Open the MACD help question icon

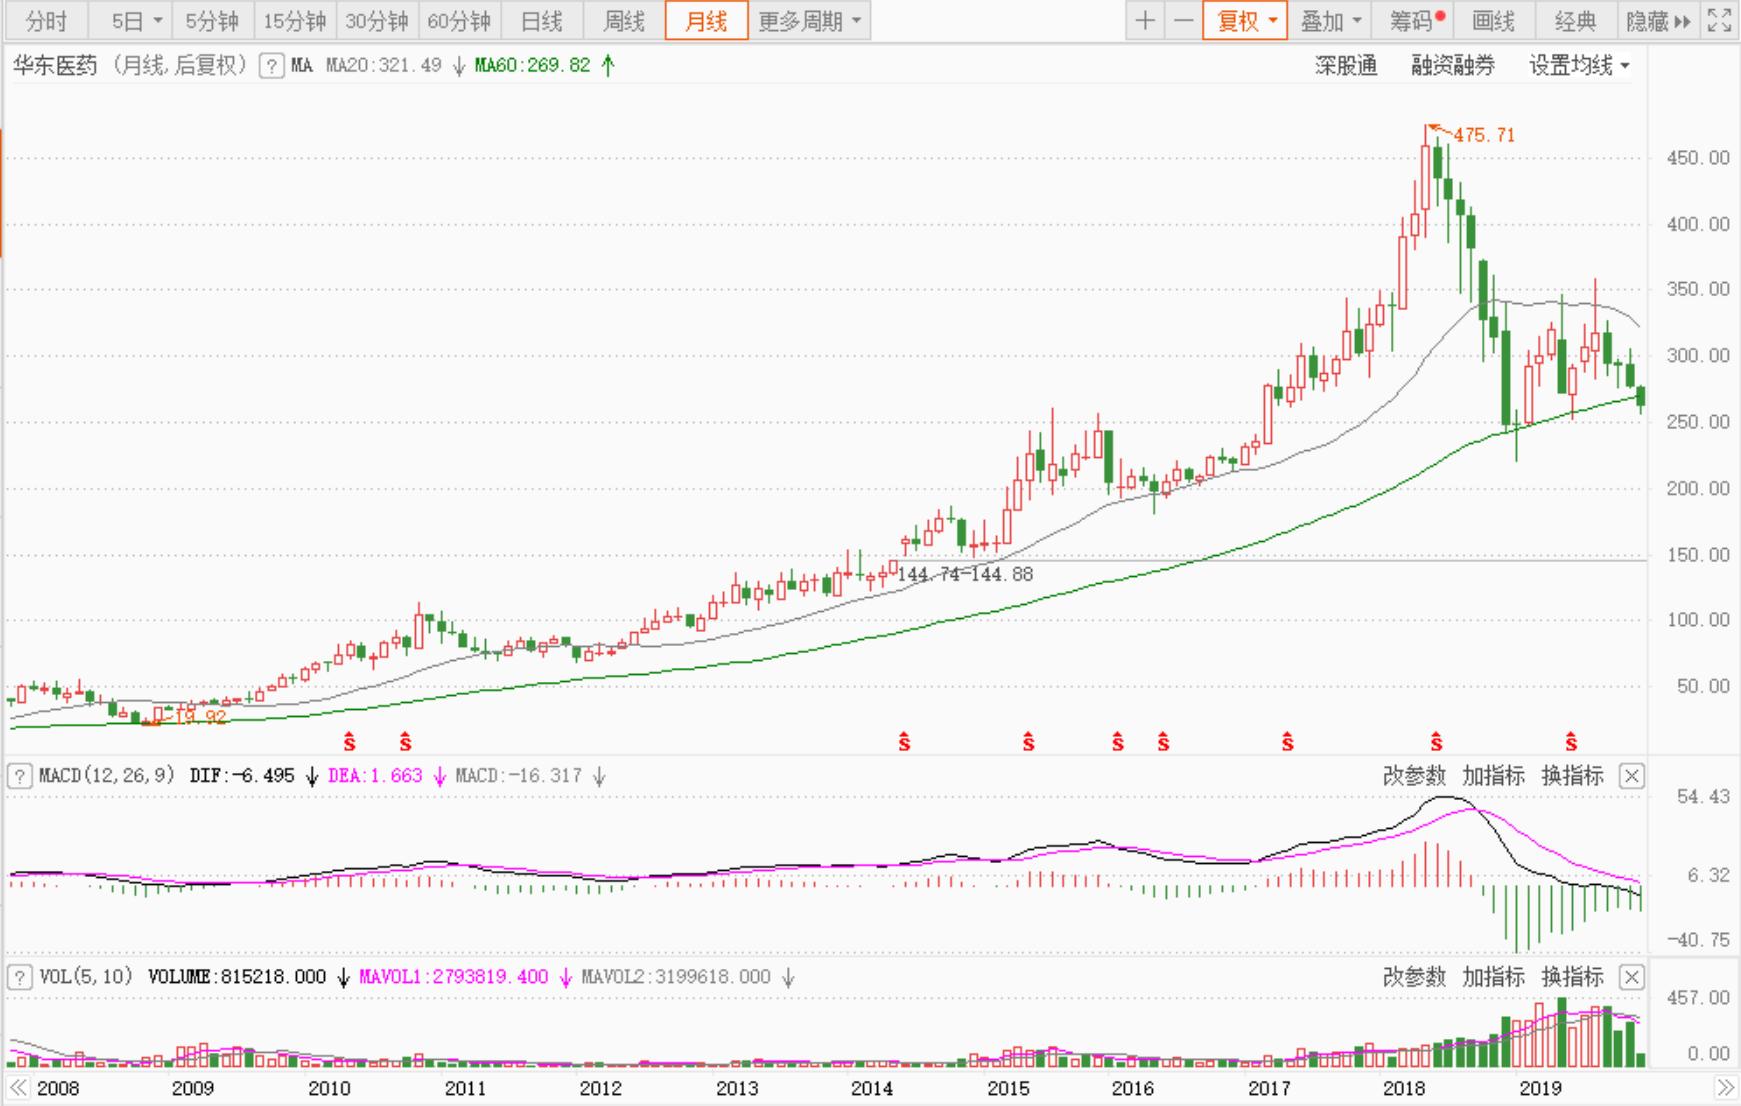pyautogui.click(x=19, y=776)
